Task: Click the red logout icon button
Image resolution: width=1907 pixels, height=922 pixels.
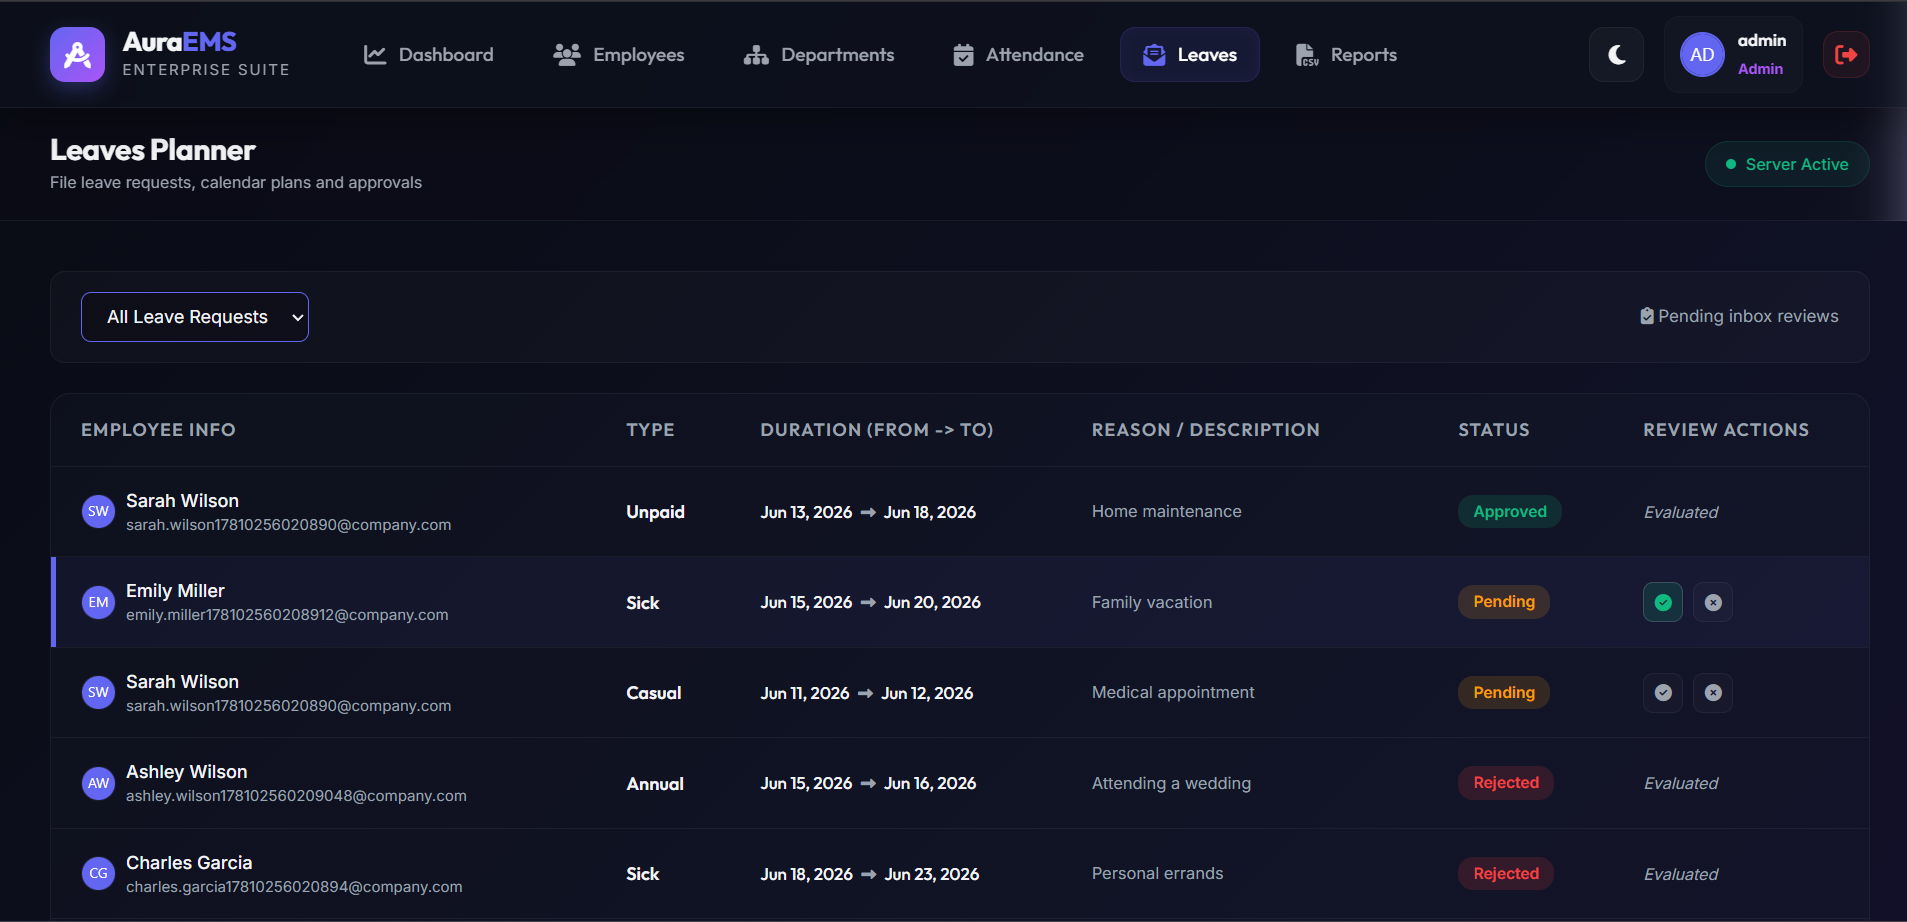Action: coord(1846,55)
